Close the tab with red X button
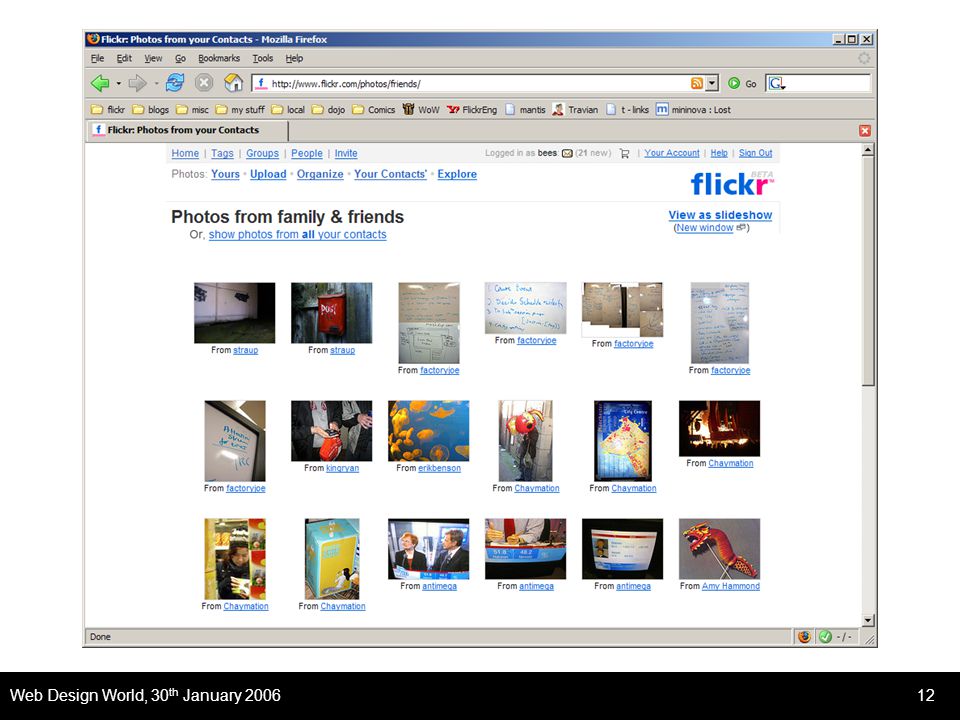This screenshot has width=960, height=720. (864, 130)
